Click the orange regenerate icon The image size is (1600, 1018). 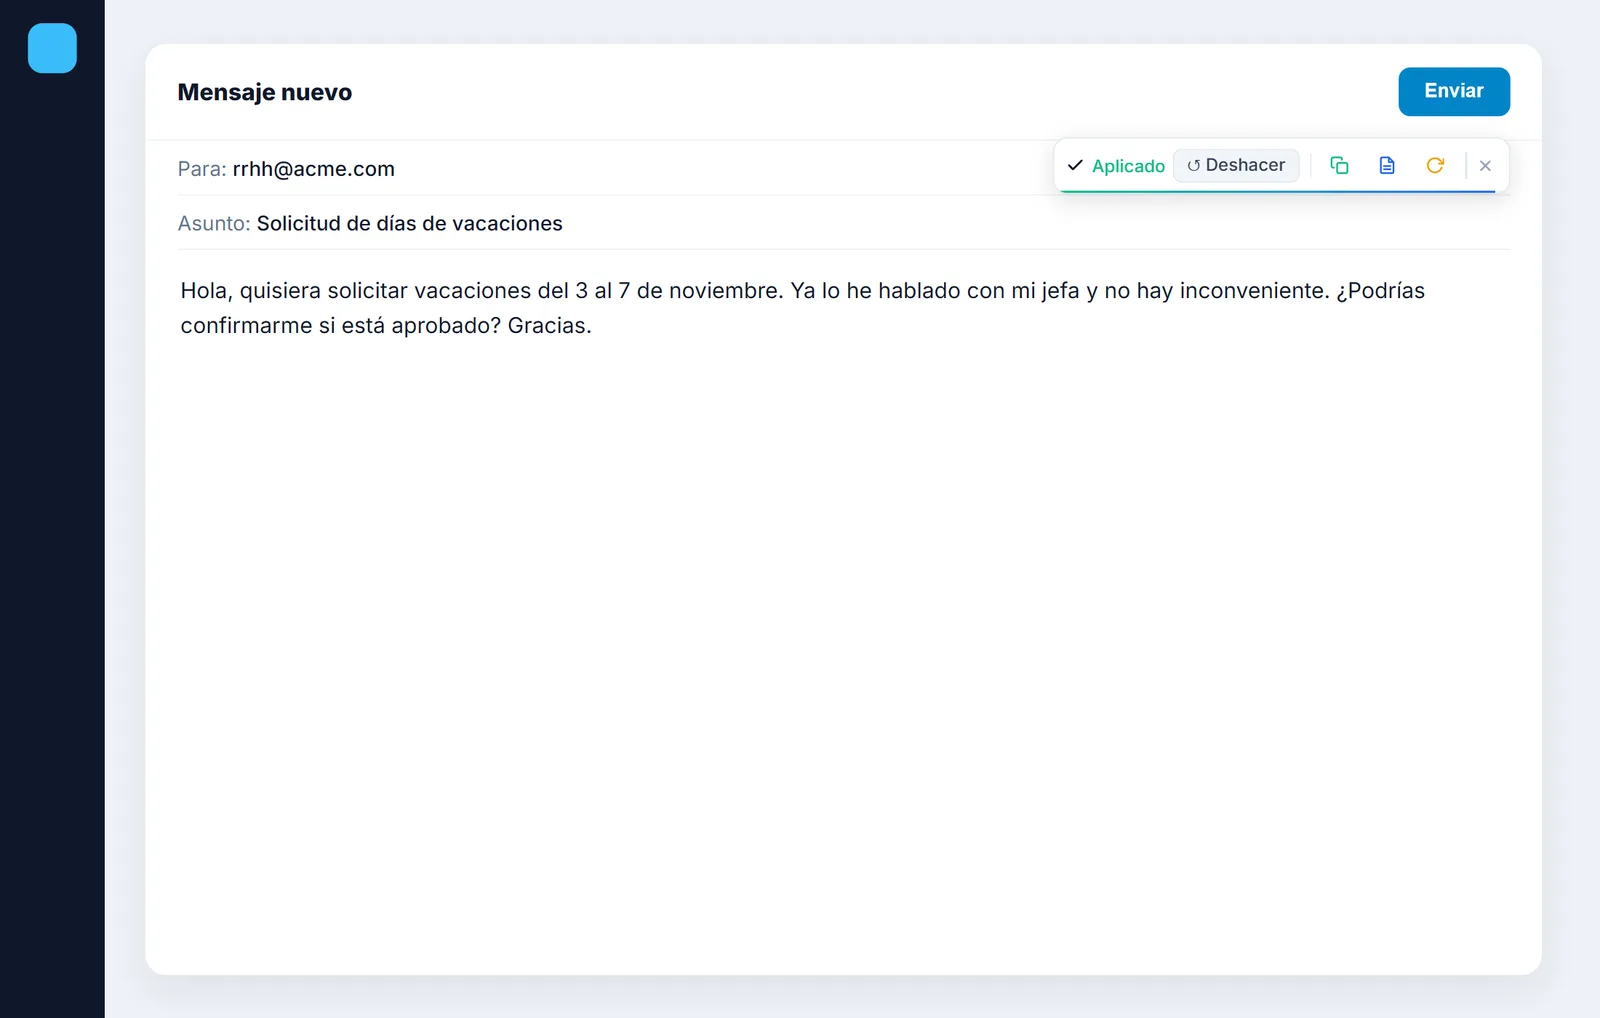click(x=1435, y=165)
